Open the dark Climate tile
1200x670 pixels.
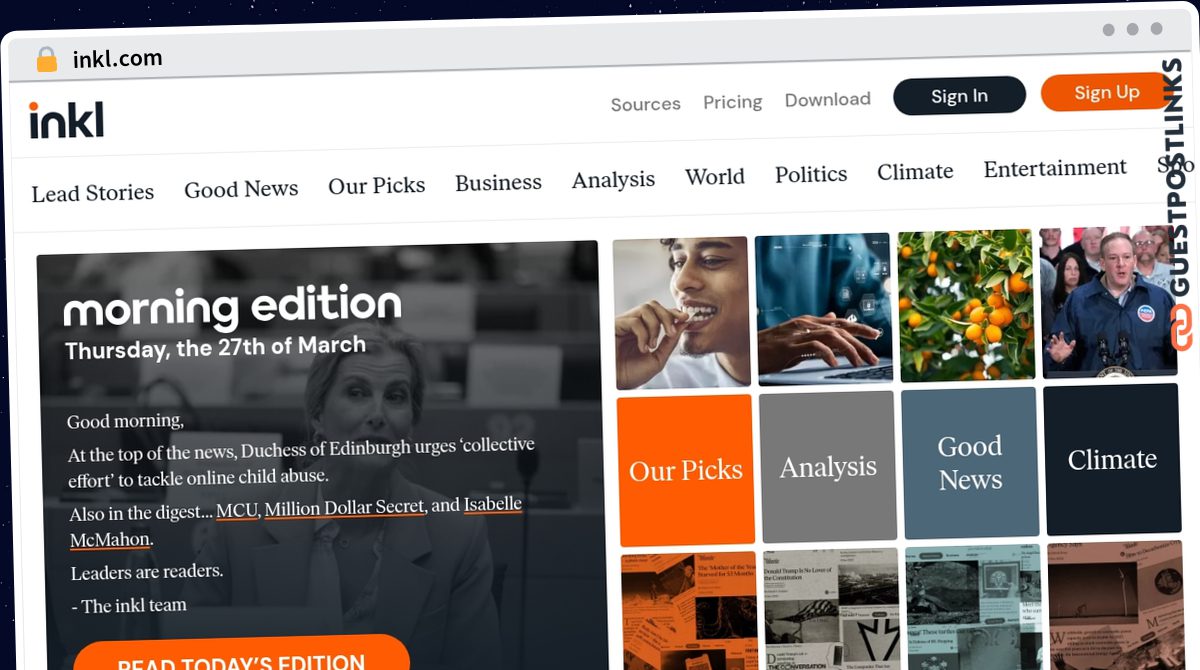(x=1112, y=459)
